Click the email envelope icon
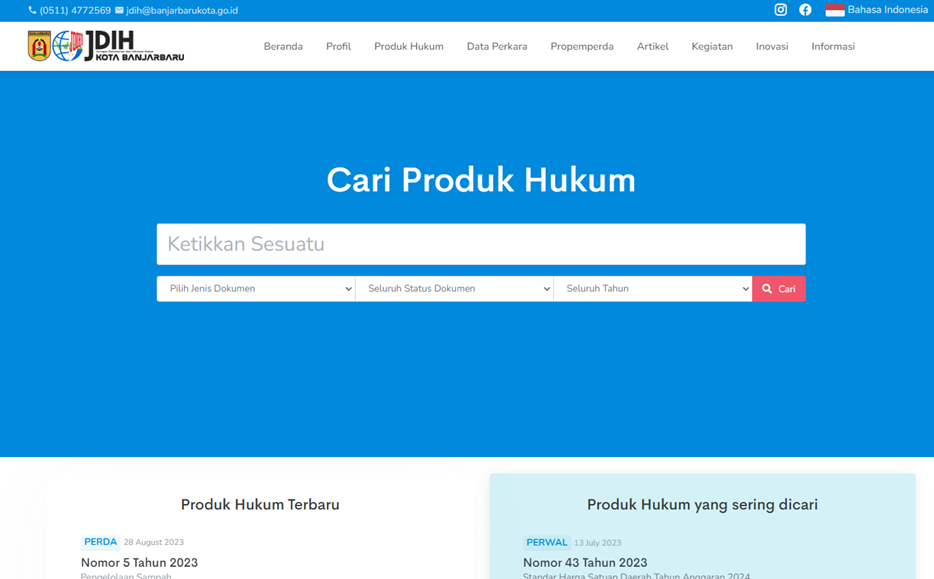Viewport: 934px width, 579px height. coord(120,11)
